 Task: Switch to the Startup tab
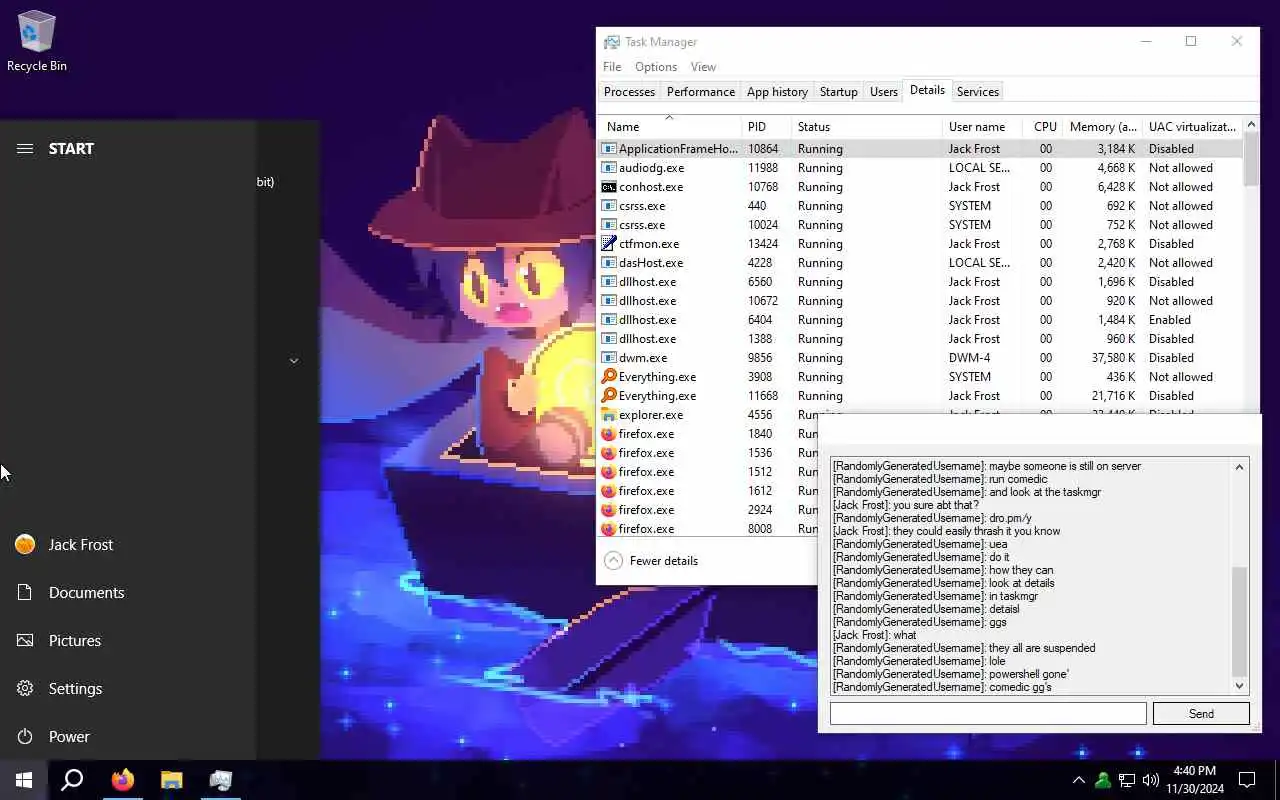[838, 91]
